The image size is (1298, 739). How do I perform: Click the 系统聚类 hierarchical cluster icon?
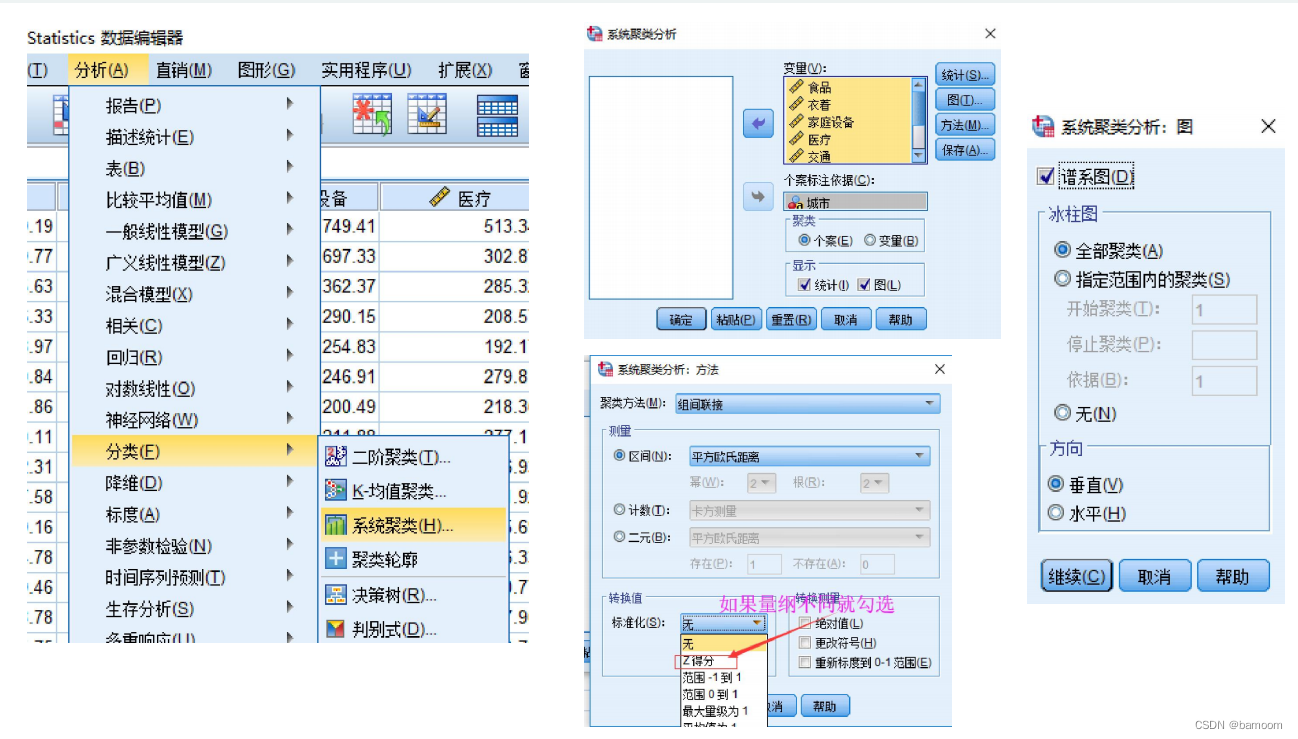pos(336,525)
